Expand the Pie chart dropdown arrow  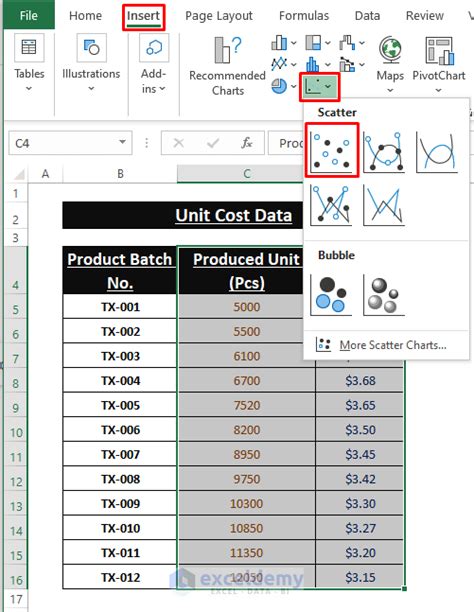tap(294, 86)
